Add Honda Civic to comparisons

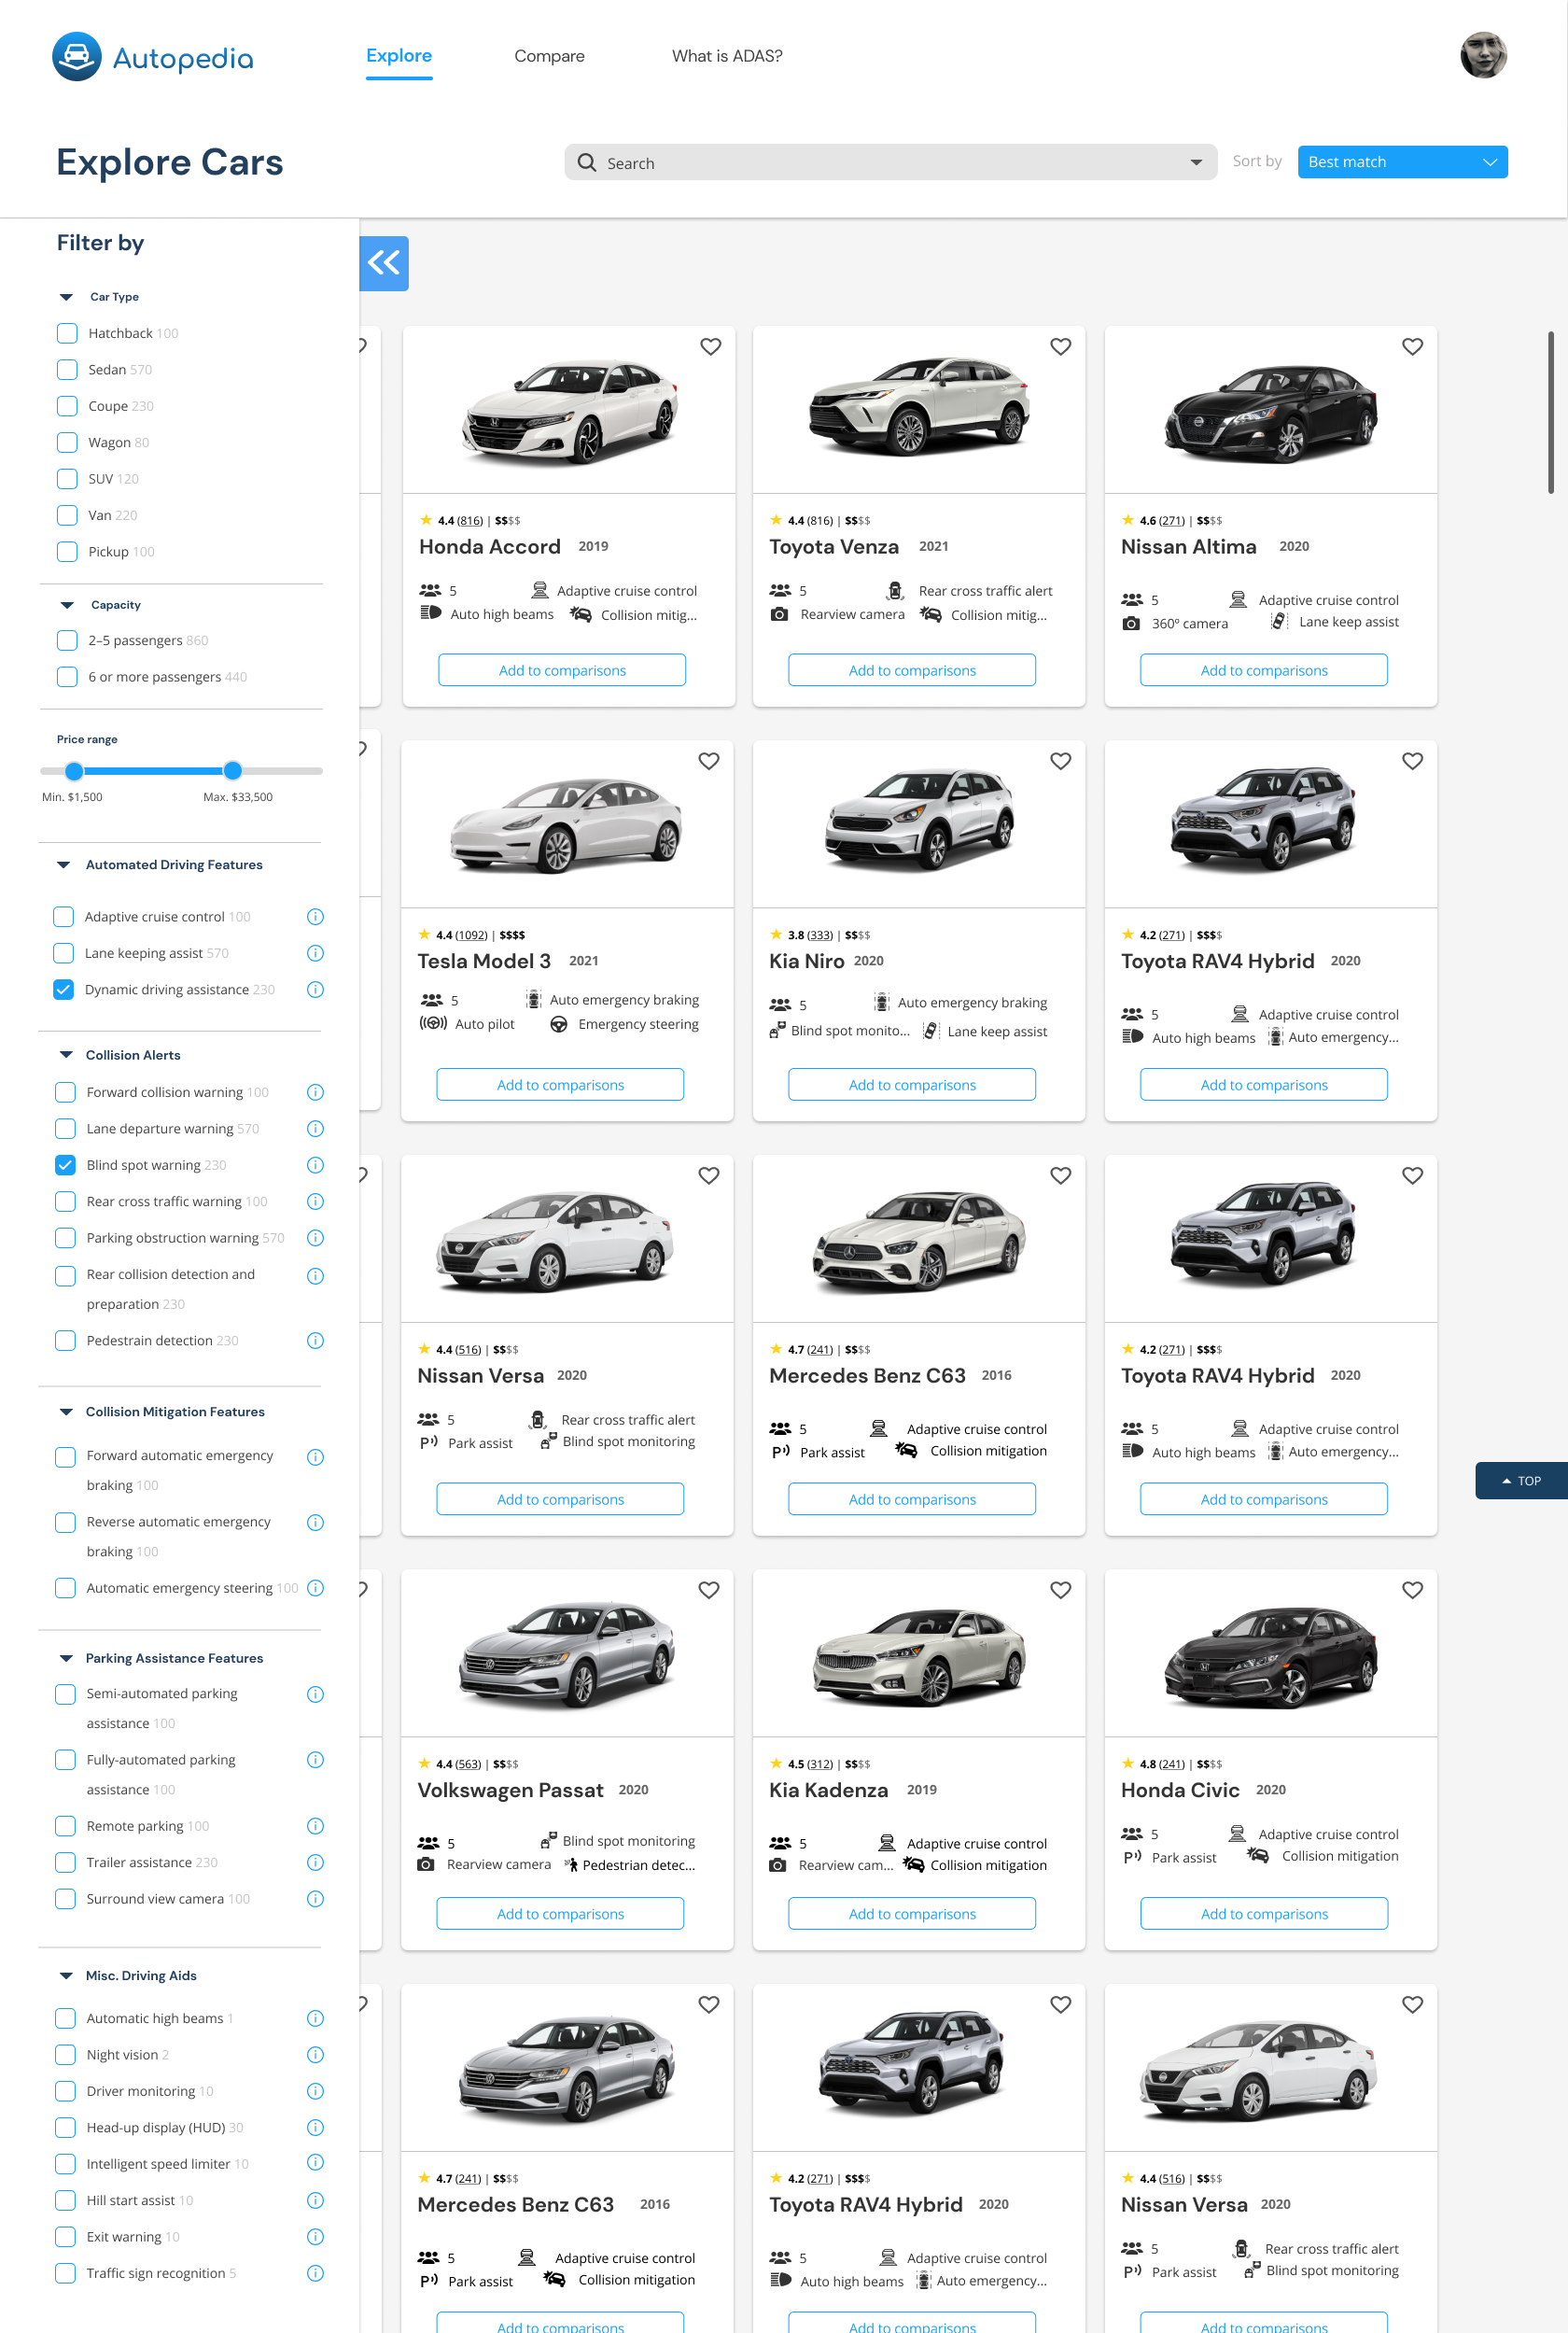click(1264, 1914)
